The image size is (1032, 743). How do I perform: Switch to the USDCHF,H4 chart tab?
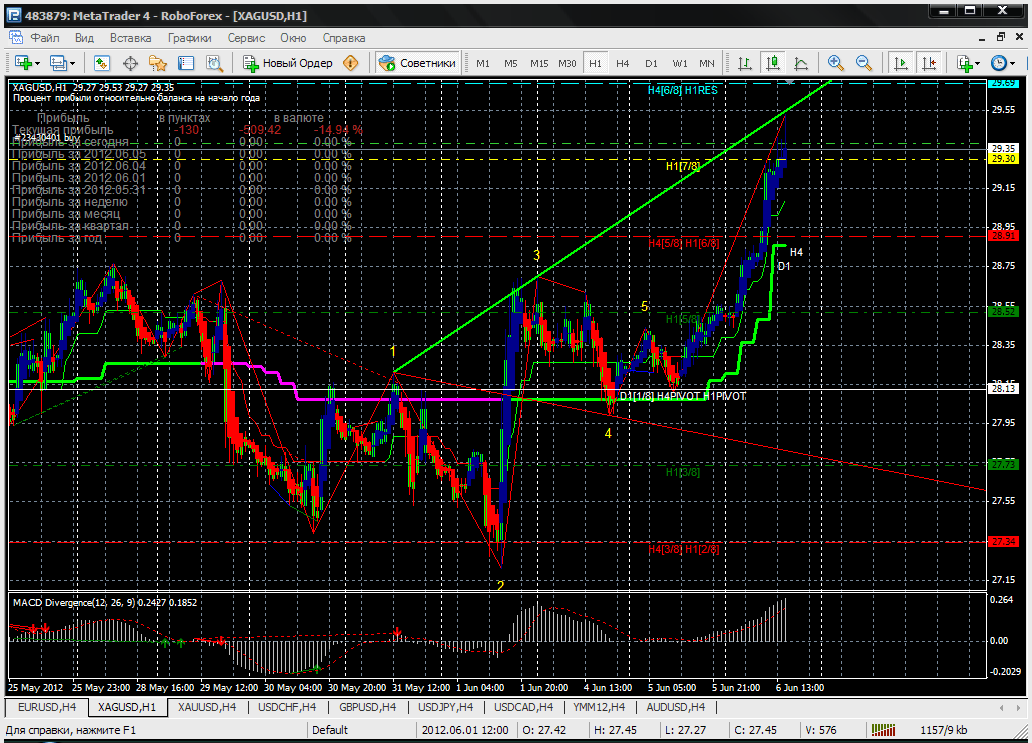tap(287, 707)
